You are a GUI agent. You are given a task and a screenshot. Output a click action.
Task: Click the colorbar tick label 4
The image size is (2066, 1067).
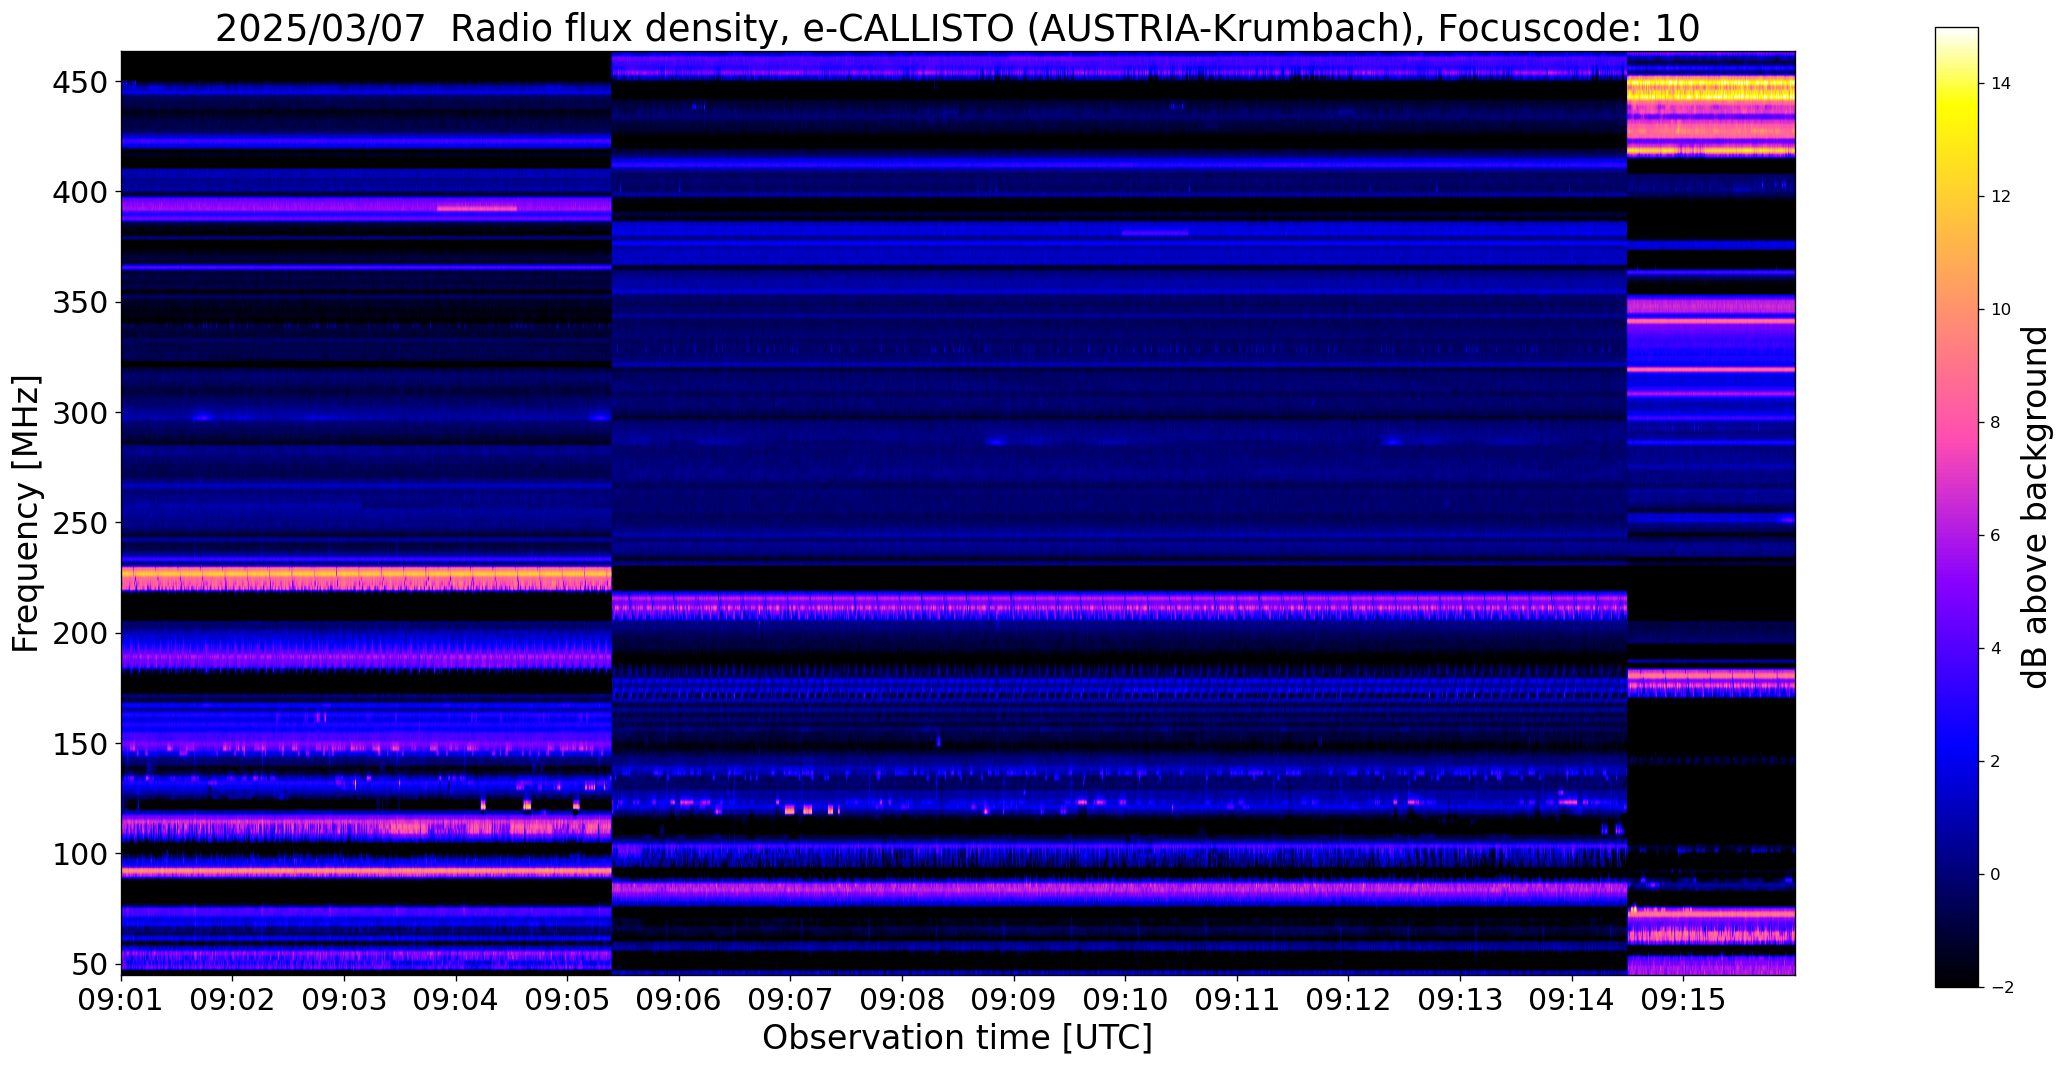1996,648
